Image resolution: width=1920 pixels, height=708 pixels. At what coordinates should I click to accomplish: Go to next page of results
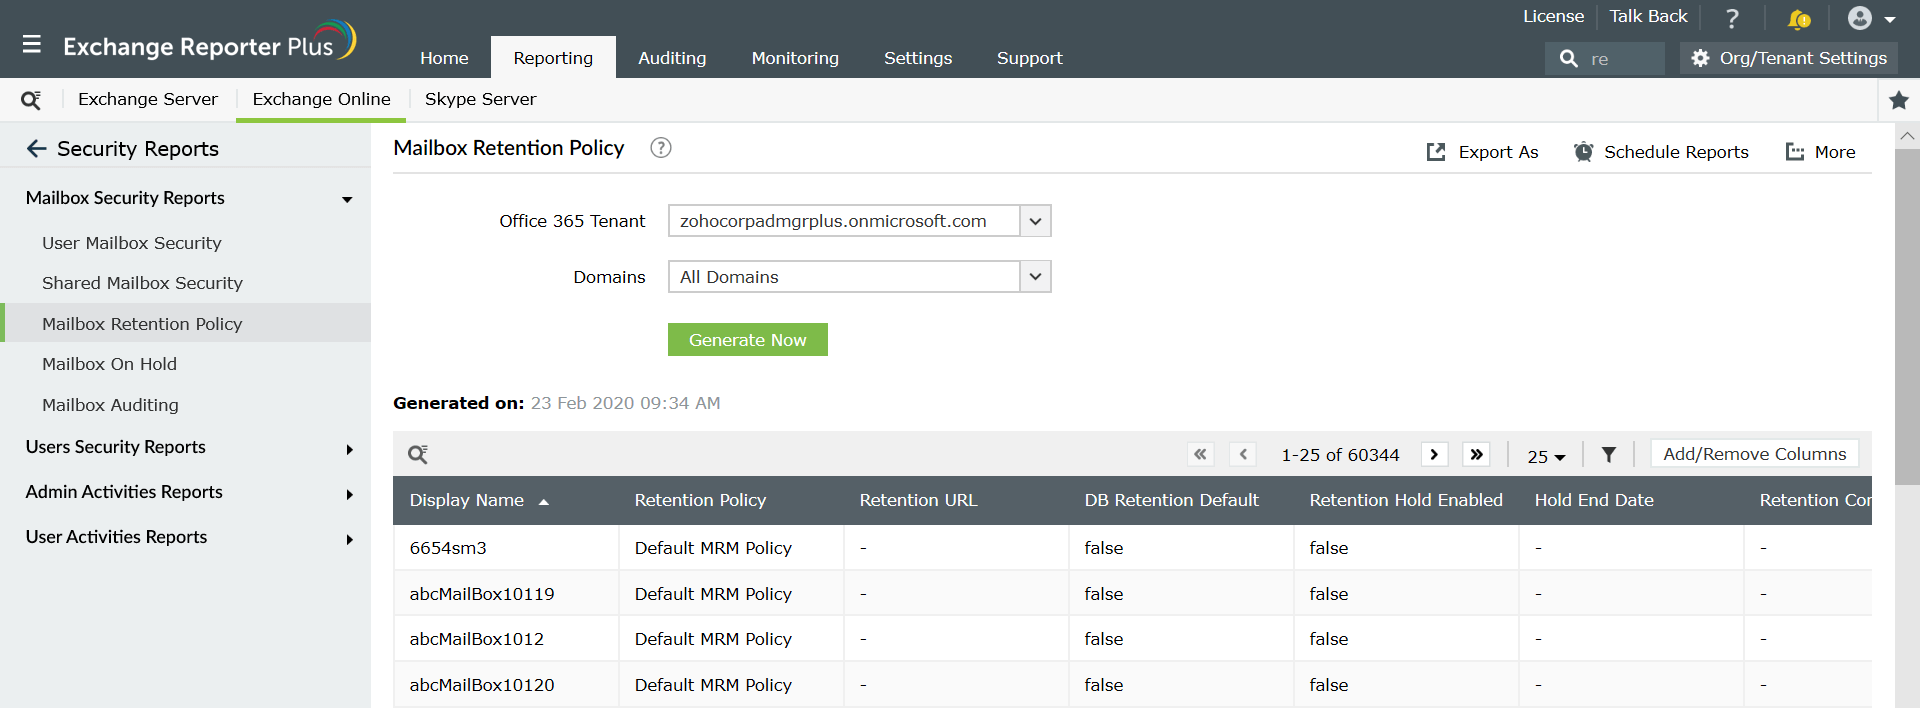click(x=1434, y=455)
